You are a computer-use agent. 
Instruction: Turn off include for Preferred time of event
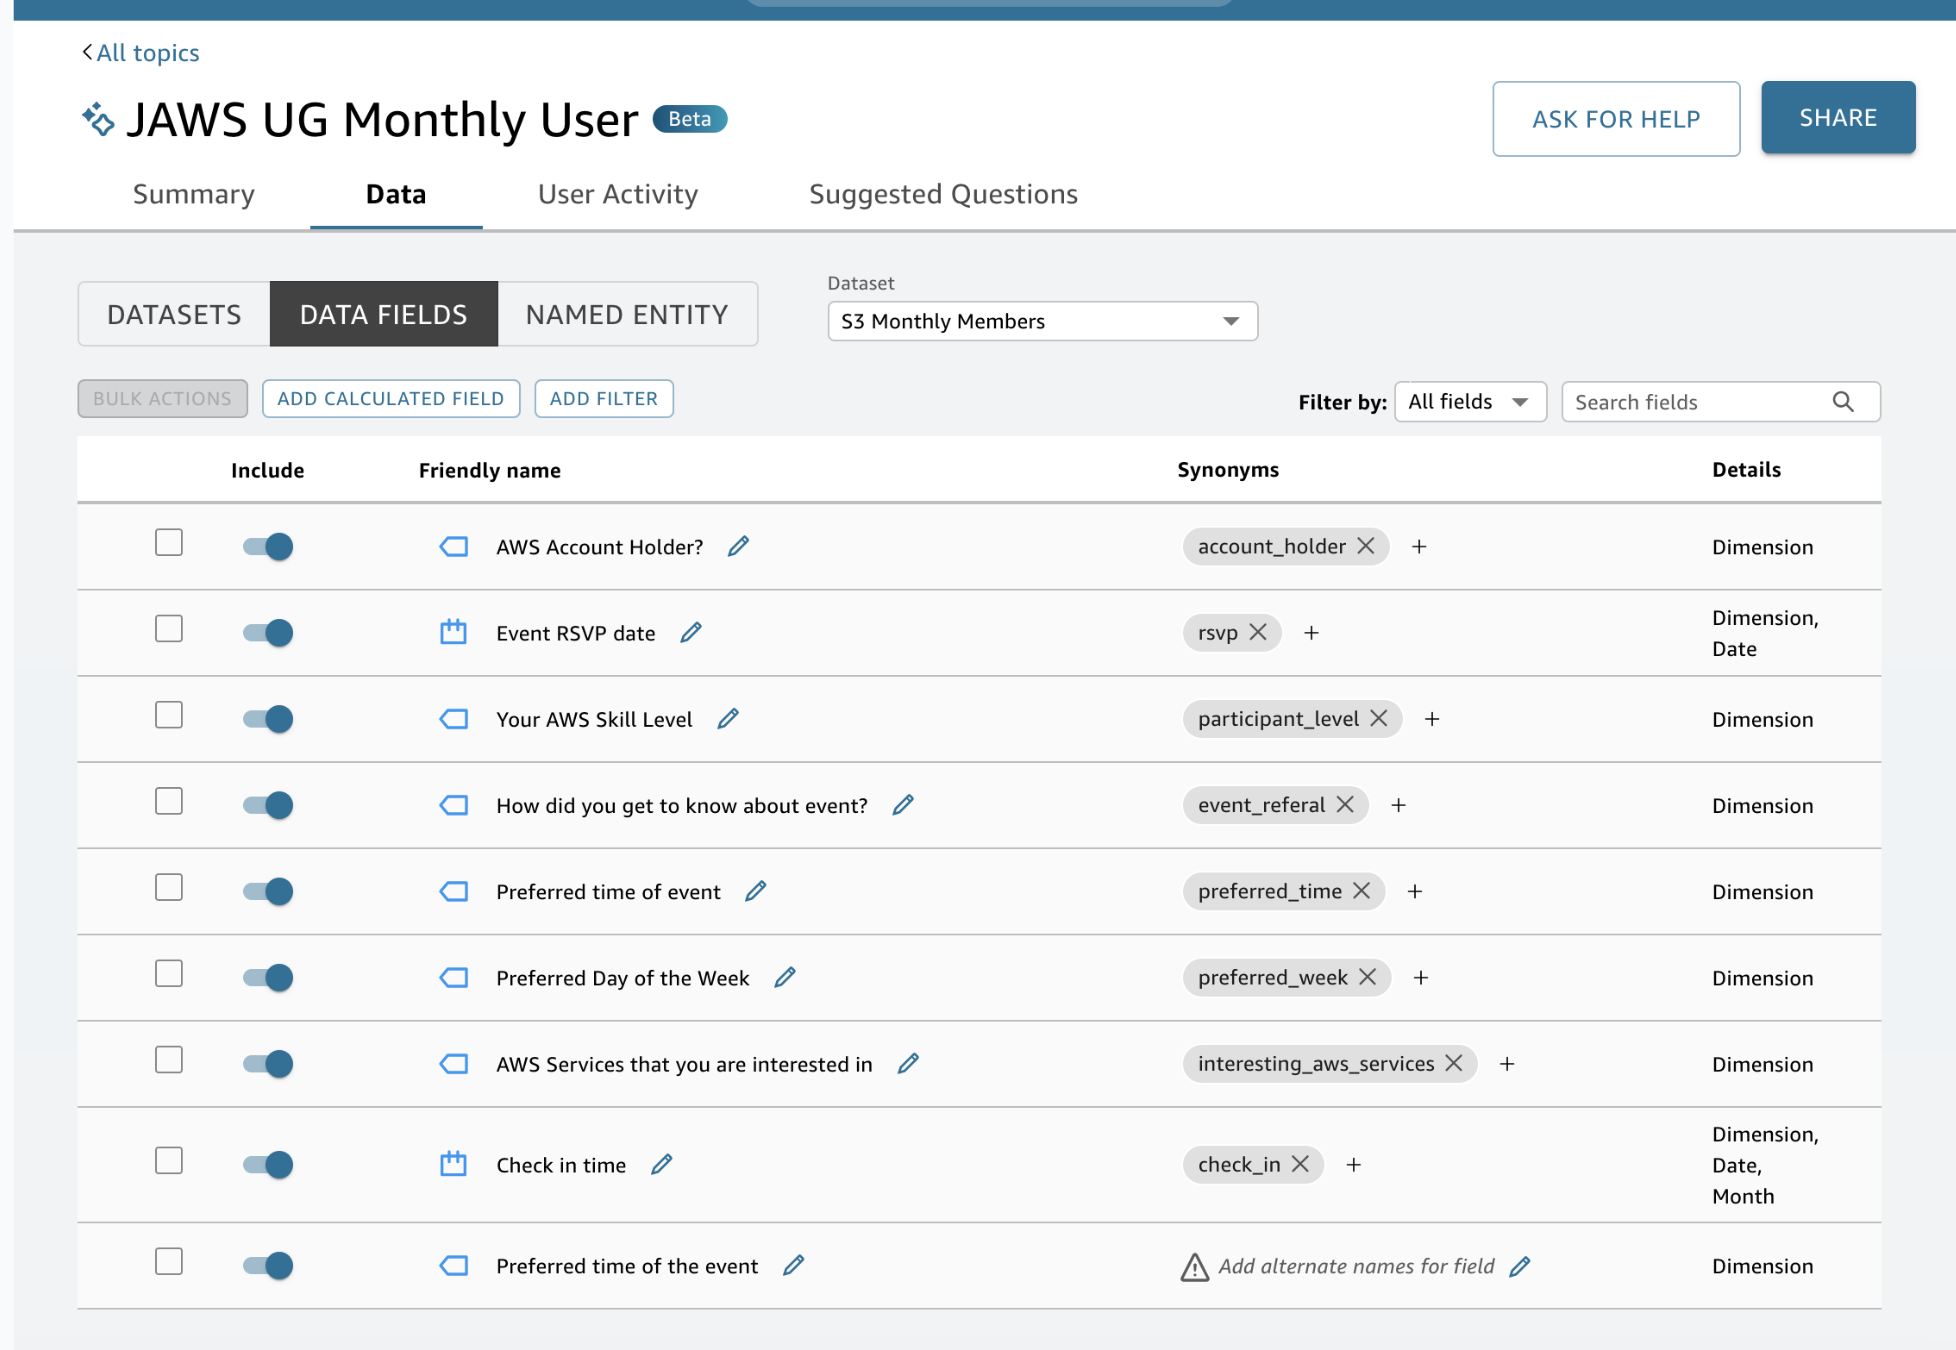(x=268, y=891)
